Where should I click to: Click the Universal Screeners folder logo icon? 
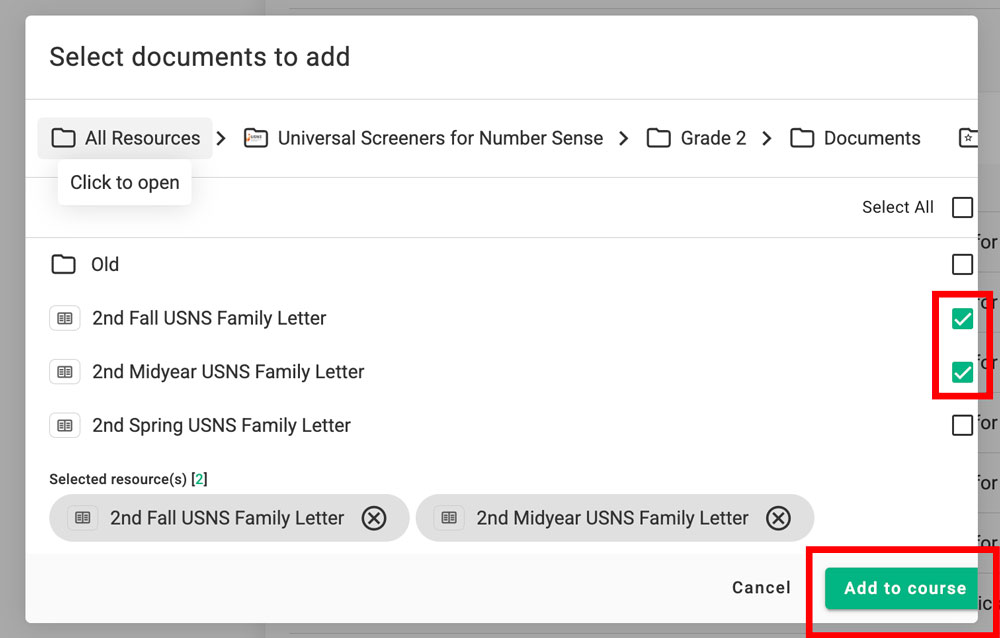pos(256,138)
